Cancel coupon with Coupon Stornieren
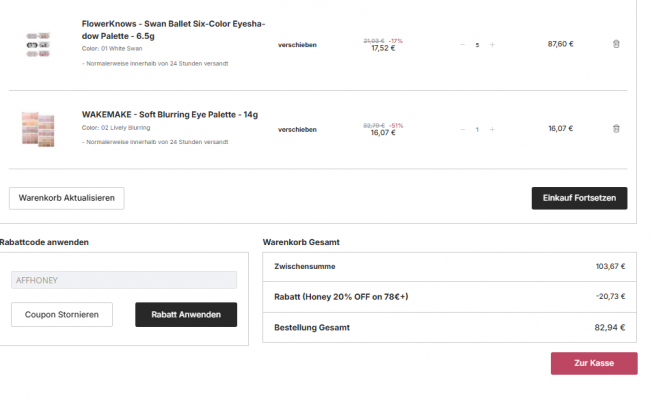The height and width of the screenshot is (400, 650). (x=62, y=315)
